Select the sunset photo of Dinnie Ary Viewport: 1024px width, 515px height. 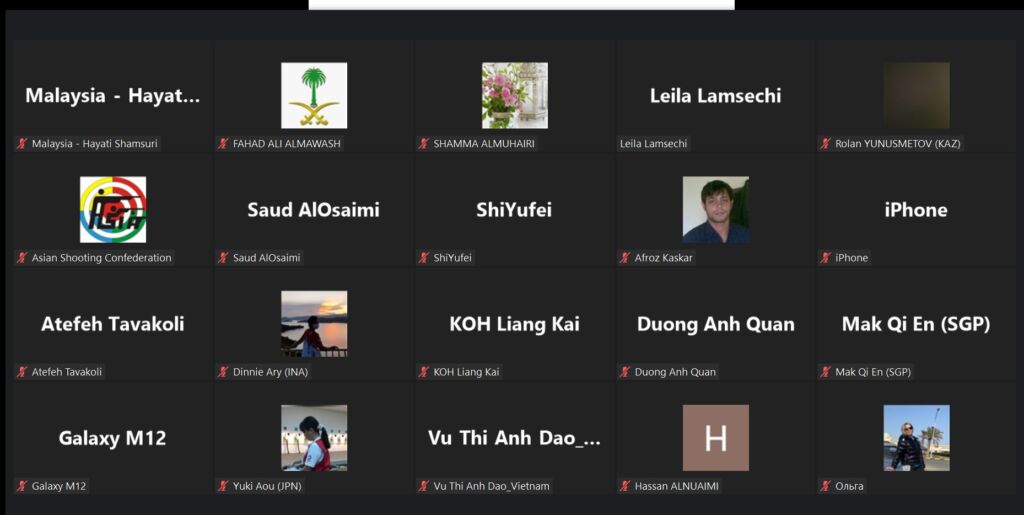314,324
